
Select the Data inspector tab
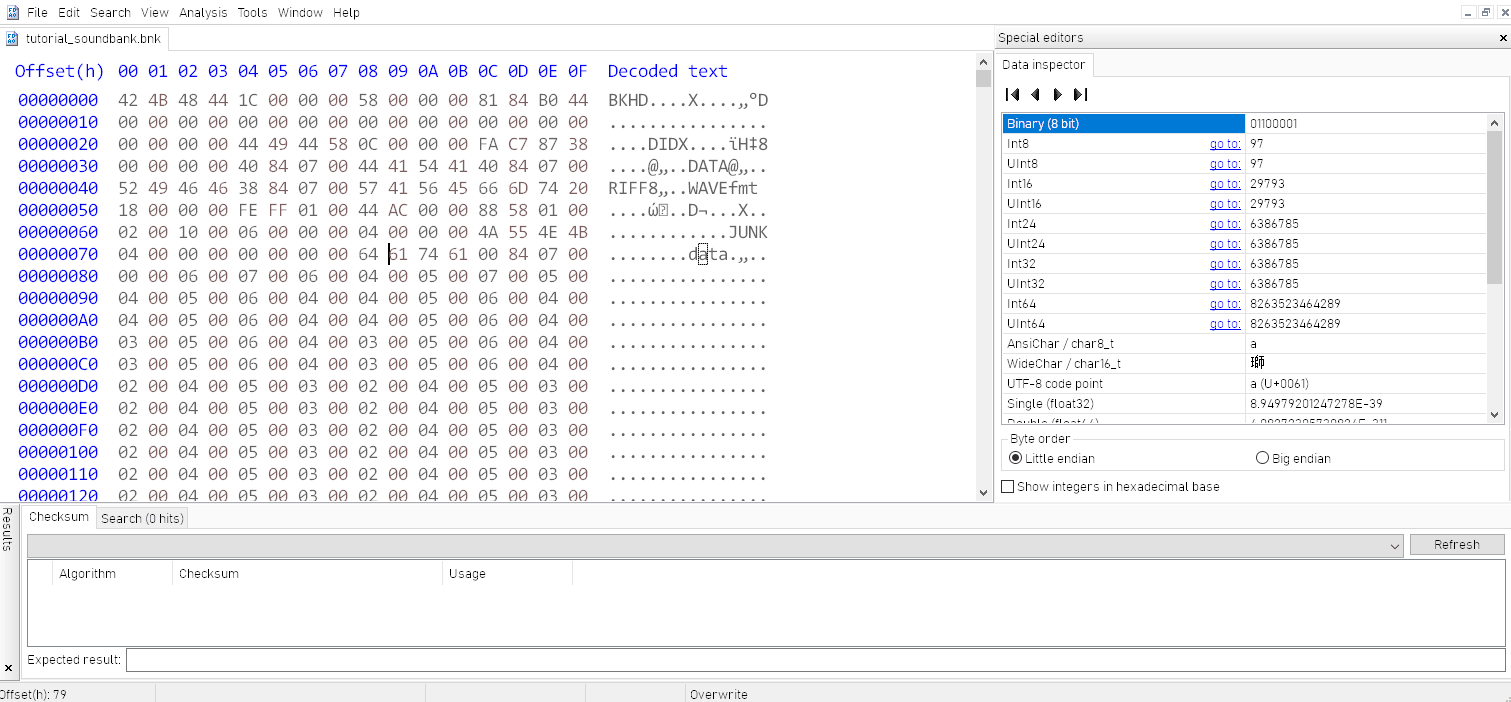pyautogui.click(x=1043, y=63)
